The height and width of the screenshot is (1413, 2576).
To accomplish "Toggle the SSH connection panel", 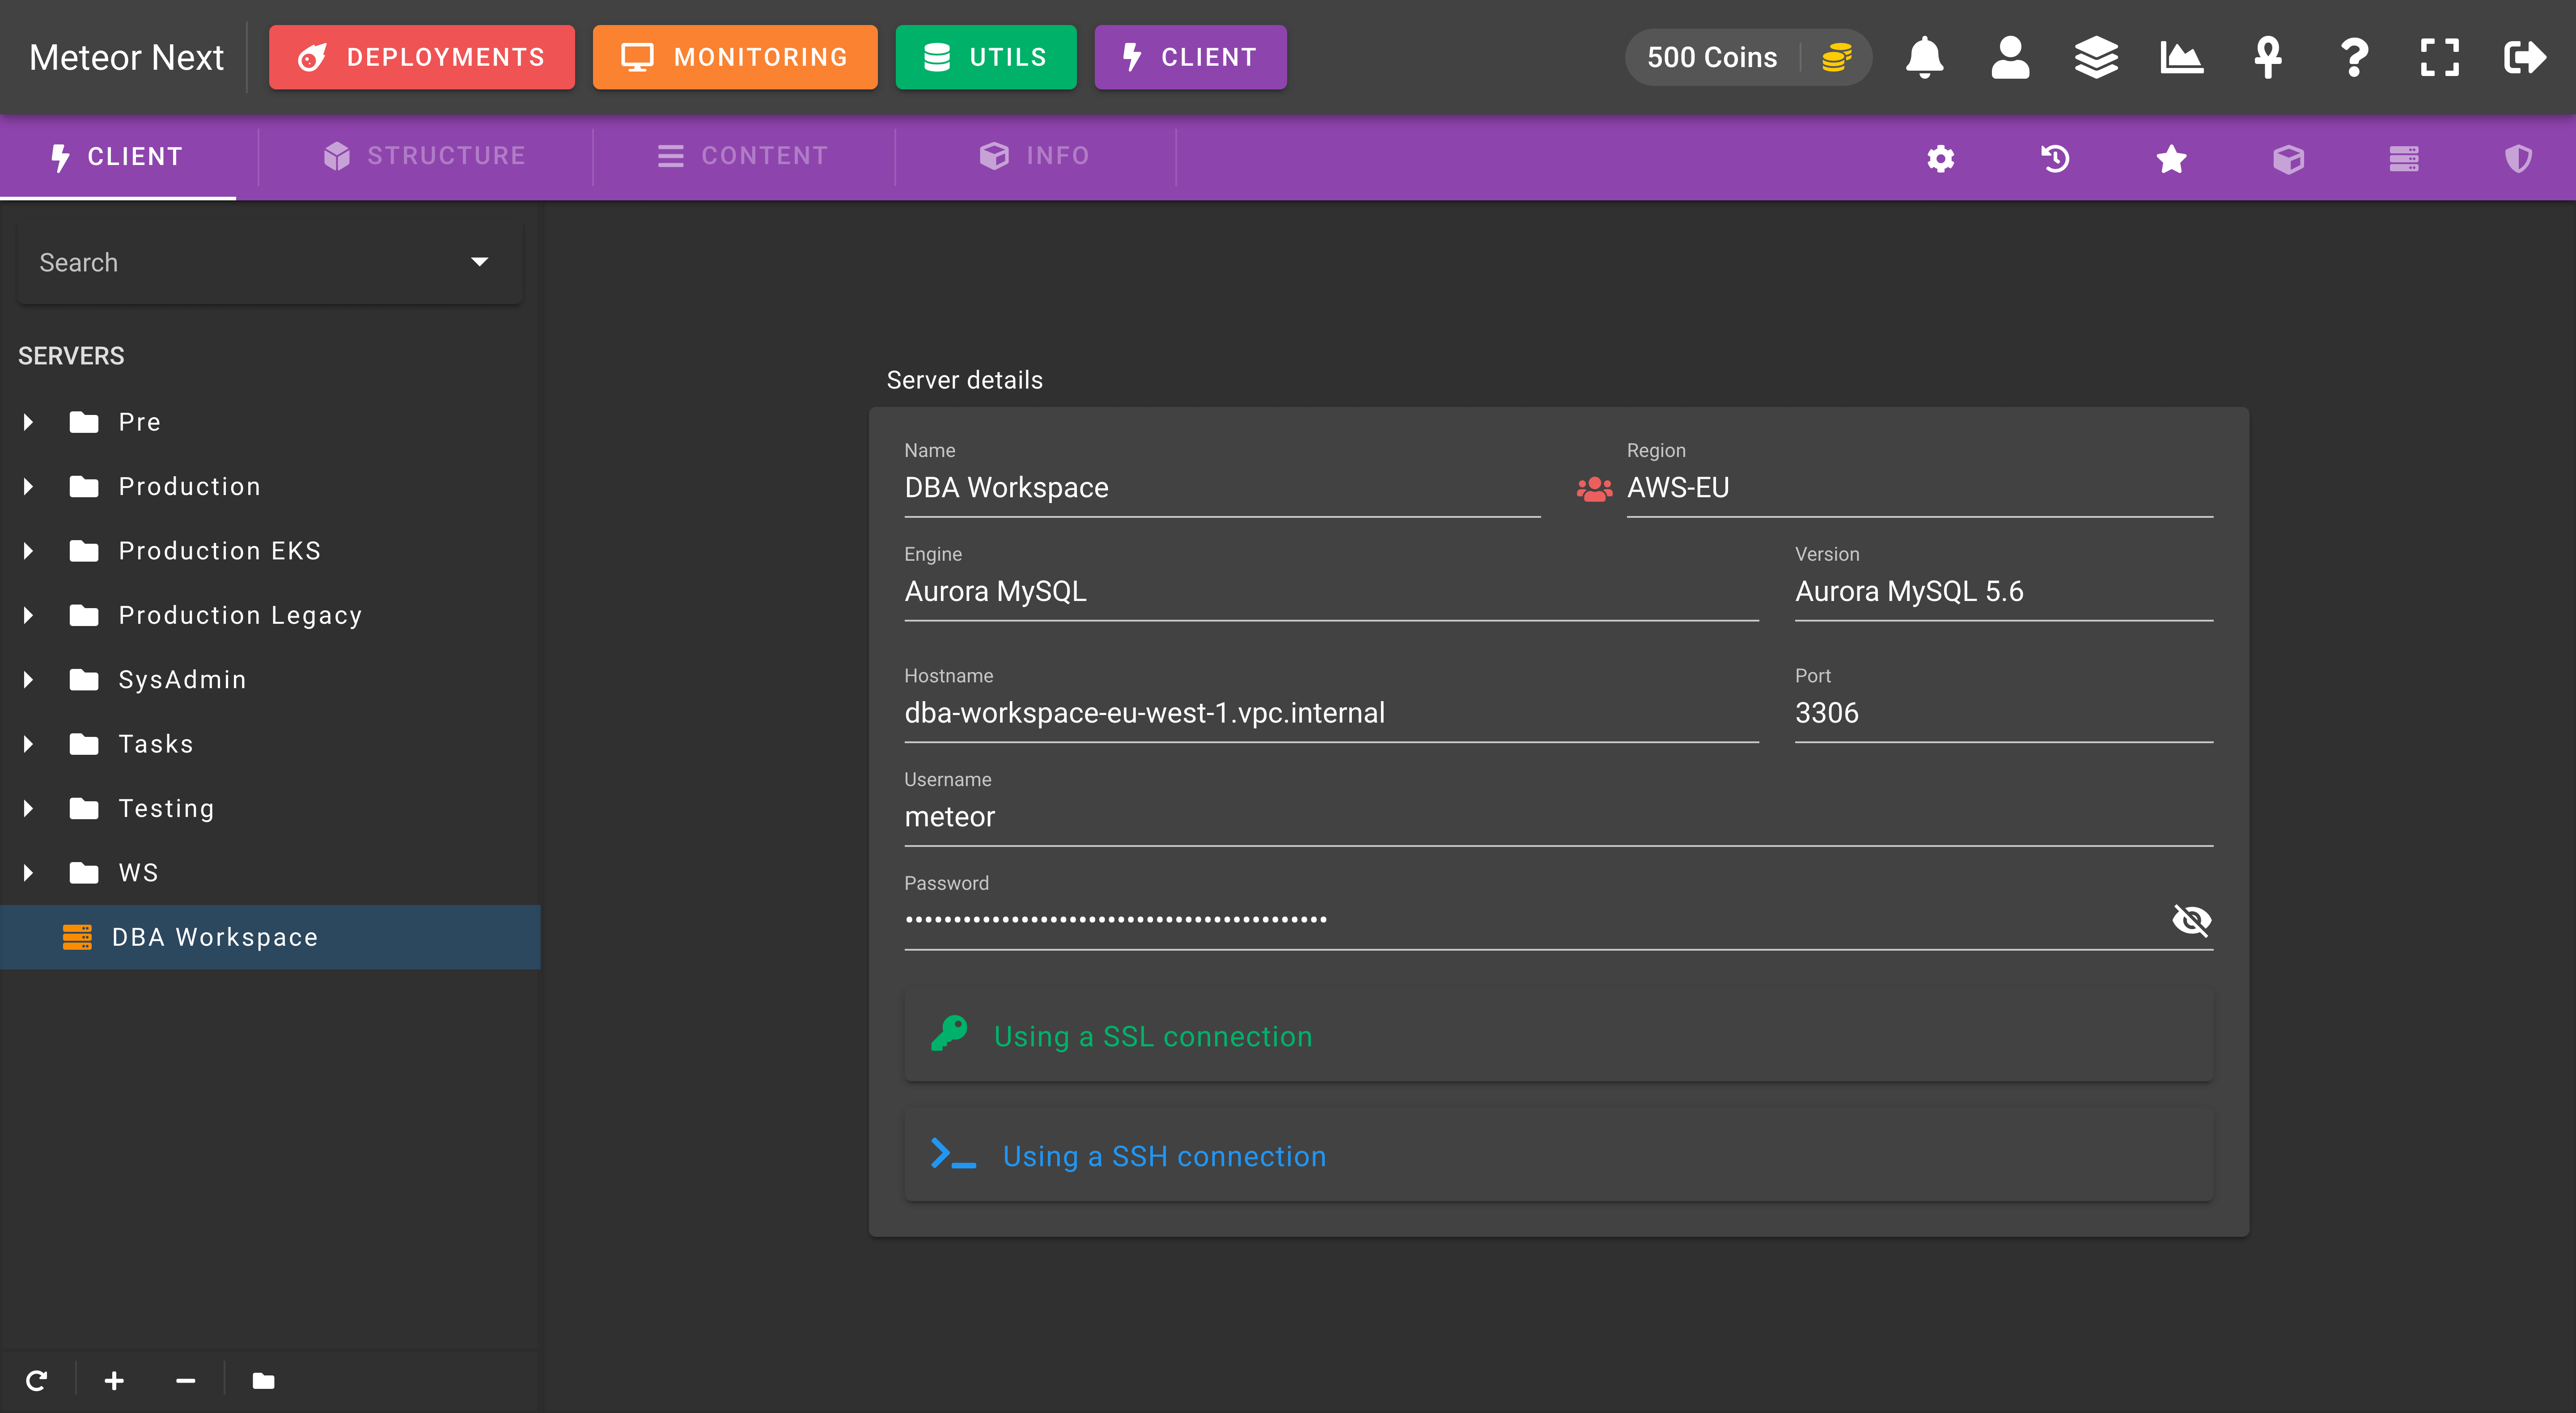I will 1558,1156.
